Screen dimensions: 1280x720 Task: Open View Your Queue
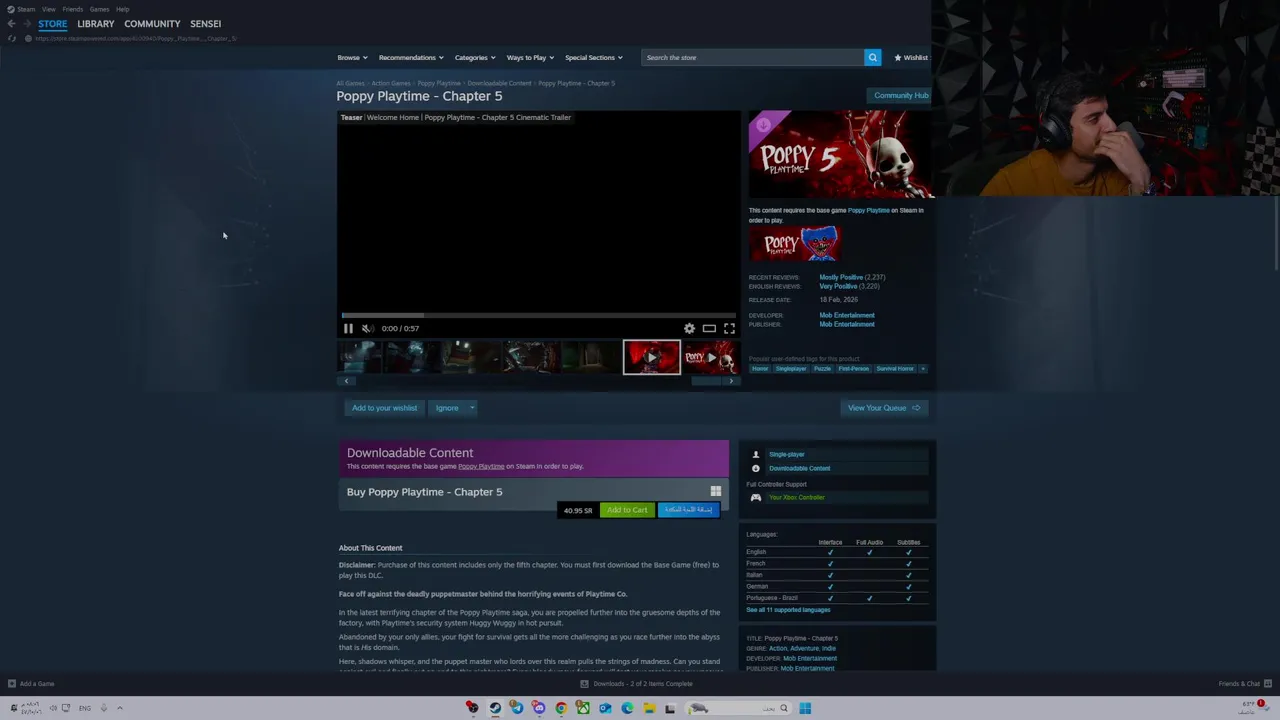[884, 408]
